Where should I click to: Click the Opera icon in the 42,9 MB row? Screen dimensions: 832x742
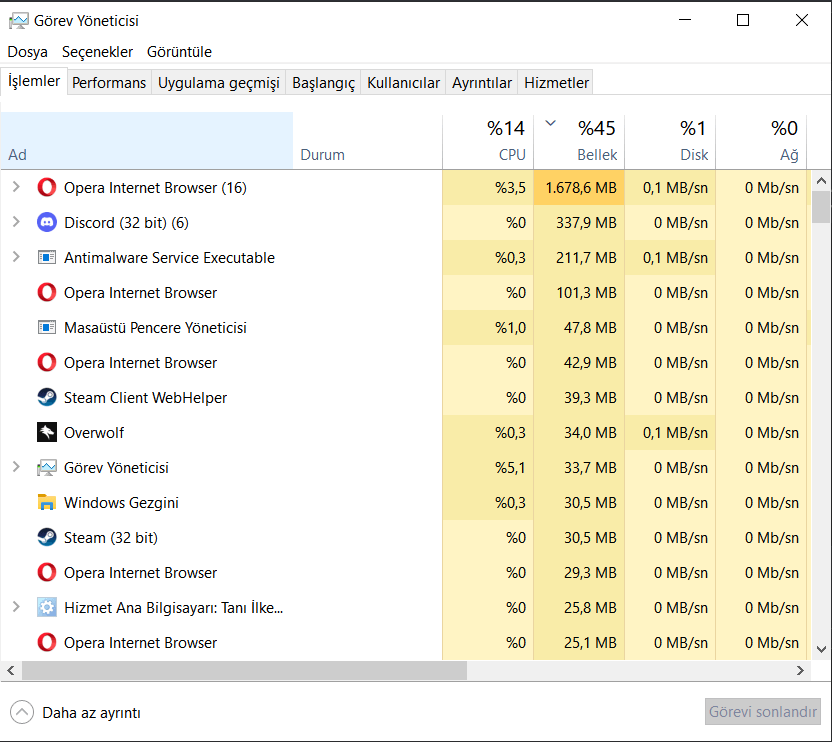(47, 363)
